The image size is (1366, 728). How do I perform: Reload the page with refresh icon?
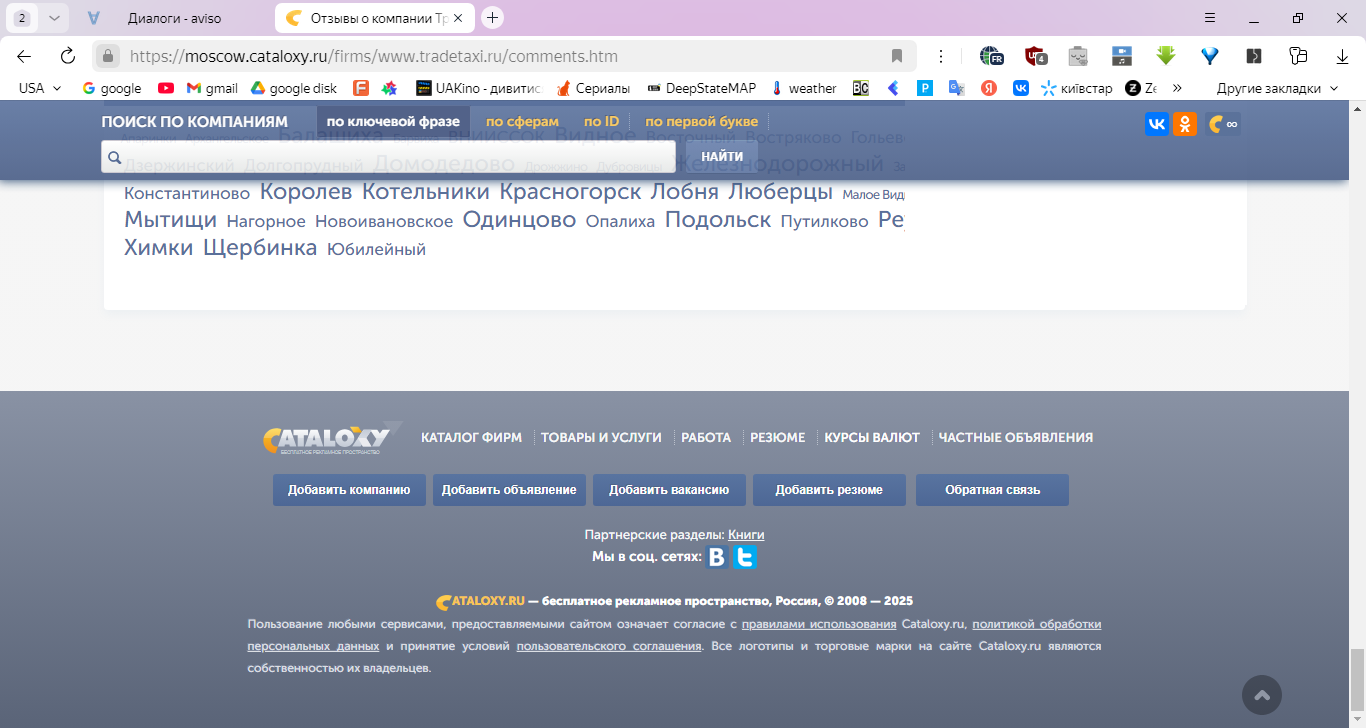(68, 56)
